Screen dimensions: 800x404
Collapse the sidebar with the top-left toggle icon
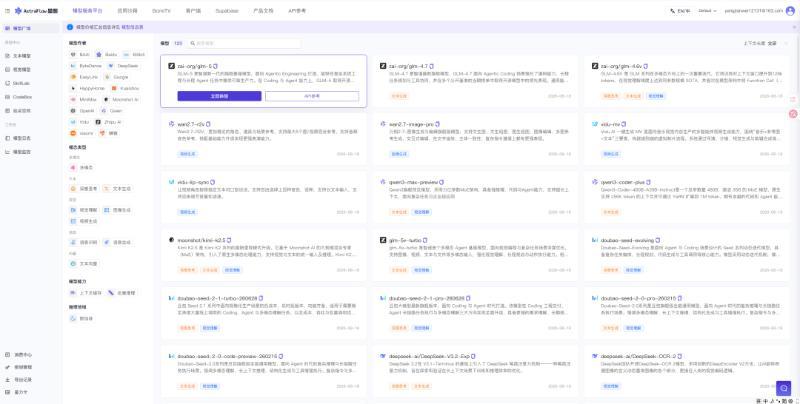click(x=7, y=11)
